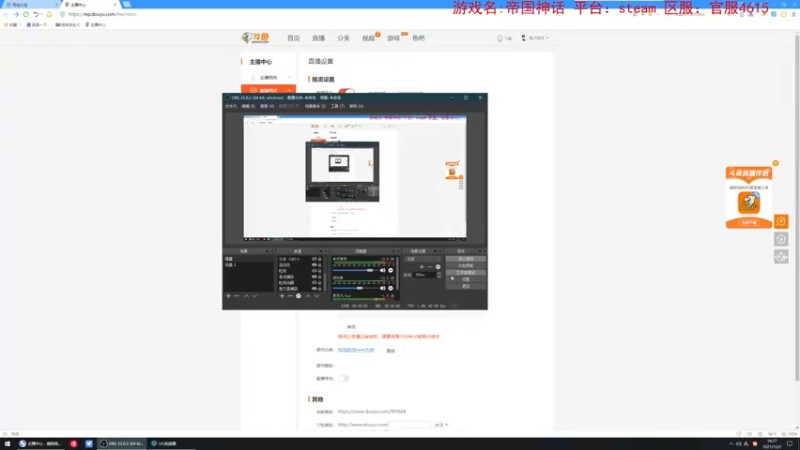Click the top streaming button in OBS controls
Viewport: 800px width, 450px height.
pyautogui.click(x=466, y=259)
